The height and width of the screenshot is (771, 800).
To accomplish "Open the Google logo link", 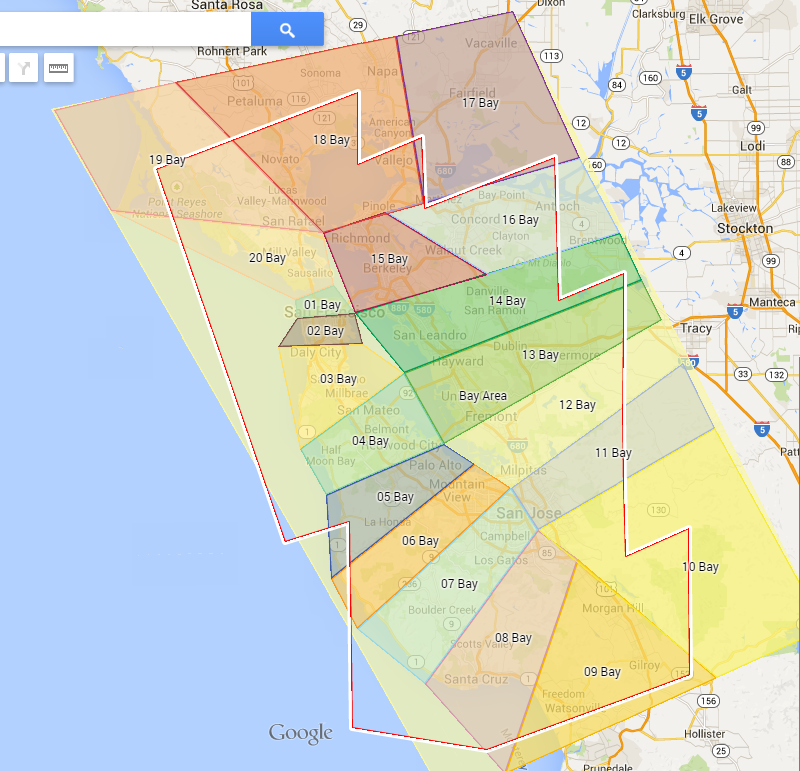I will (x=300, y=733).
